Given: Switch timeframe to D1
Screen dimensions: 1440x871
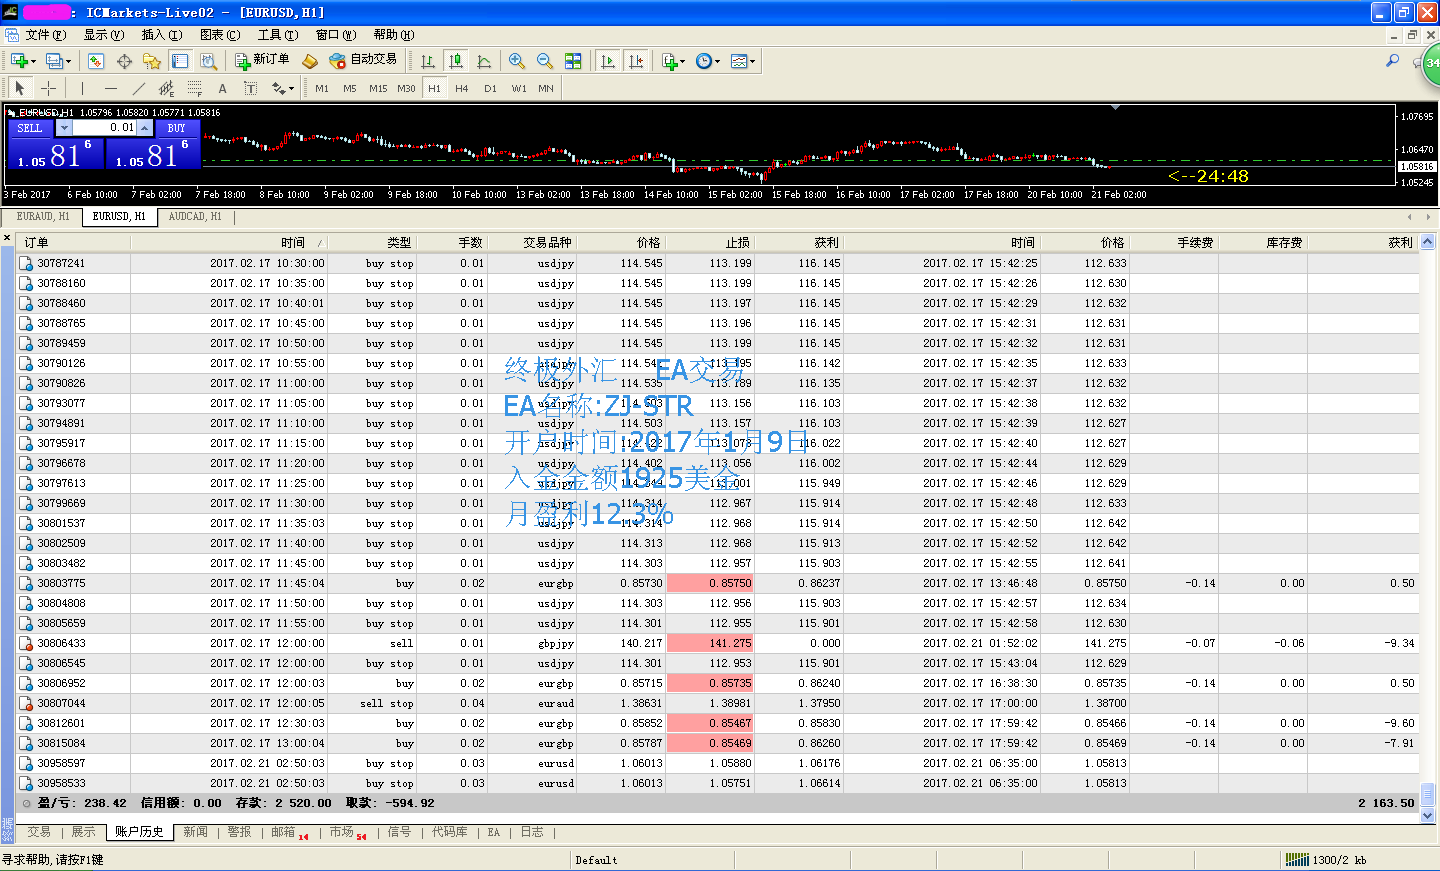Looking at the screenshot, I should pos(490,88).
